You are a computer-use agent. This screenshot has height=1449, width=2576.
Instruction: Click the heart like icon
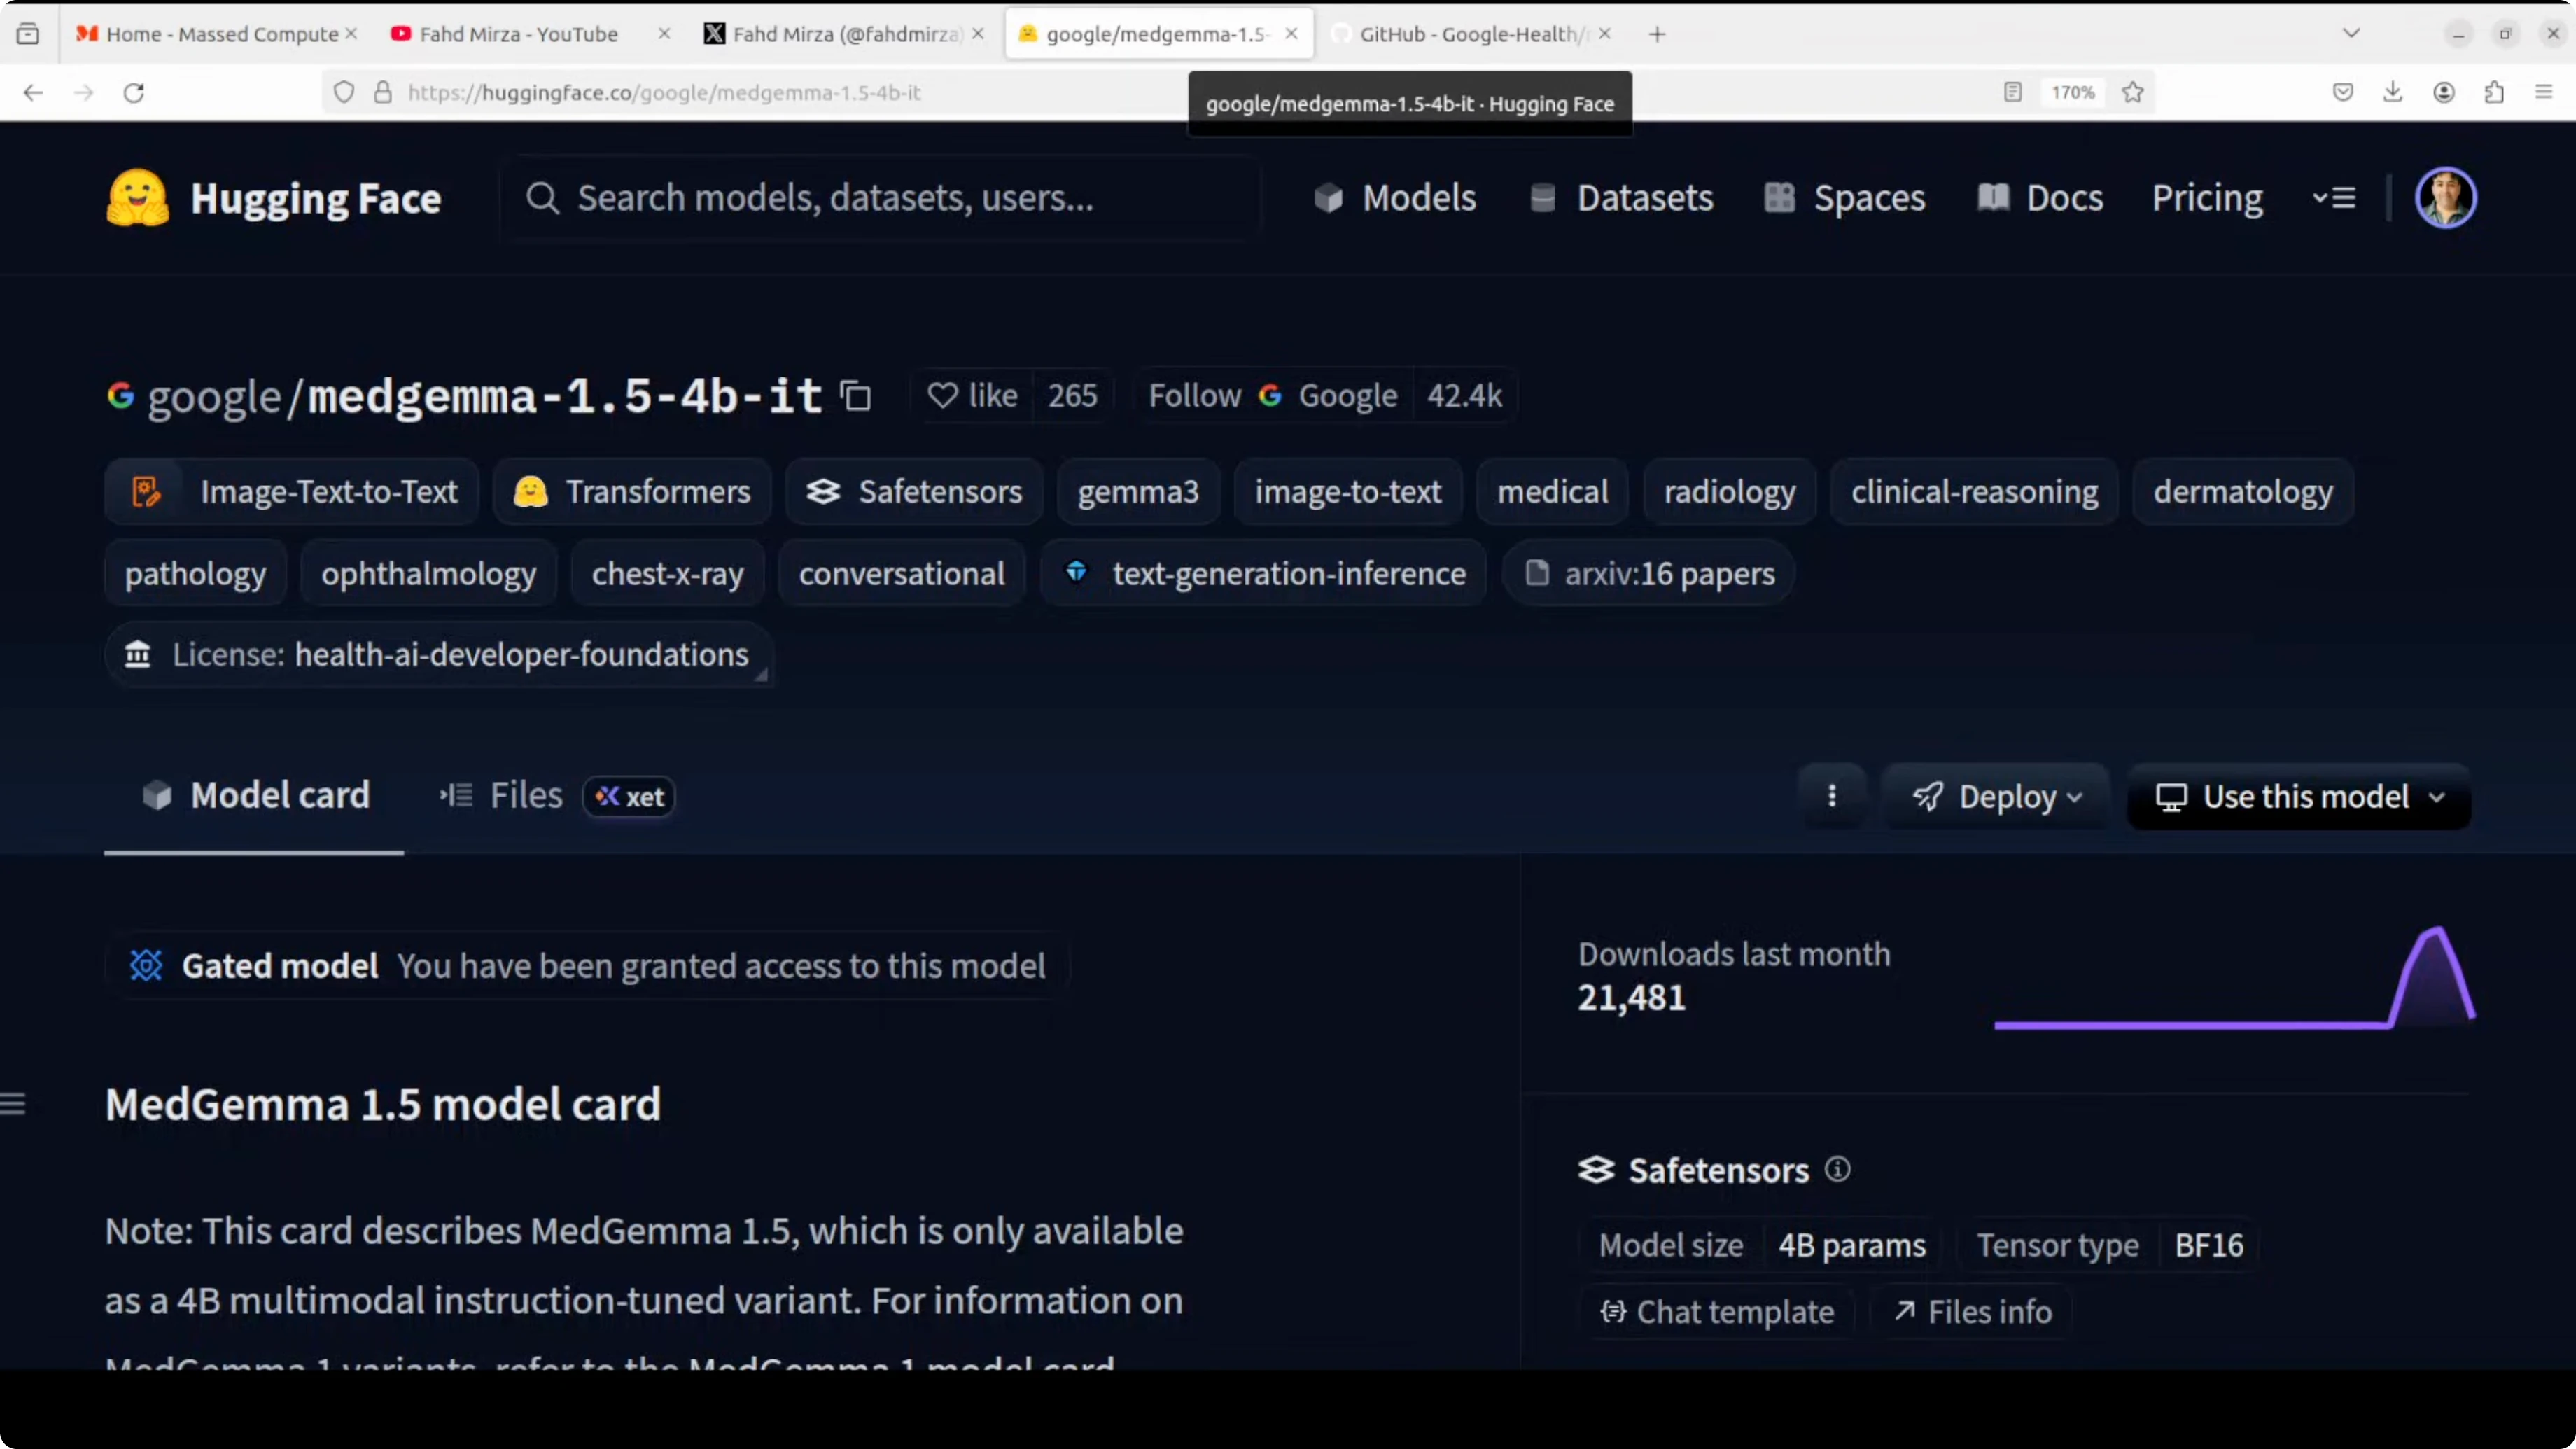point(942,396)
